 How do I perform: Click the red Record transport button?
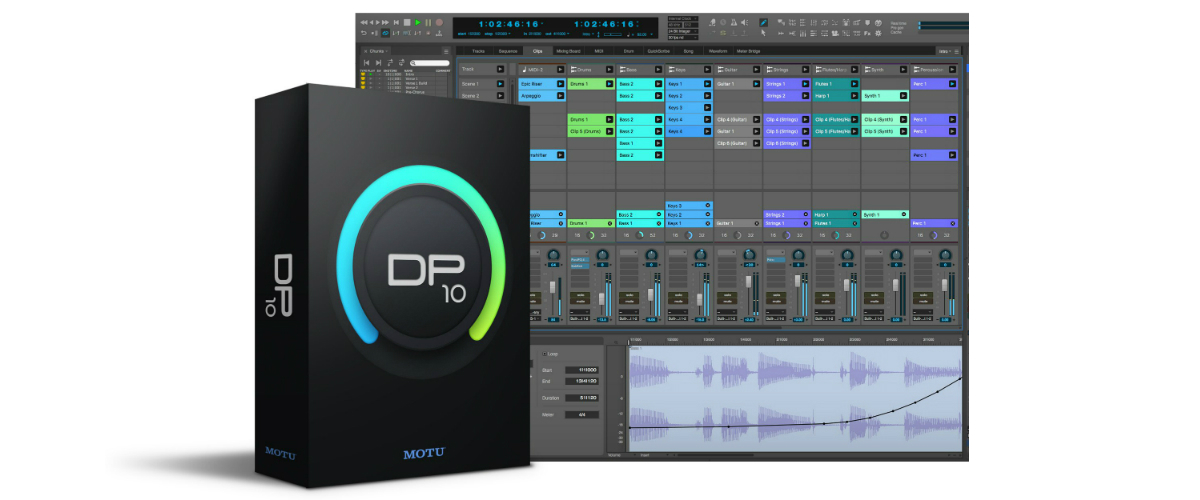tap(439, 22)
